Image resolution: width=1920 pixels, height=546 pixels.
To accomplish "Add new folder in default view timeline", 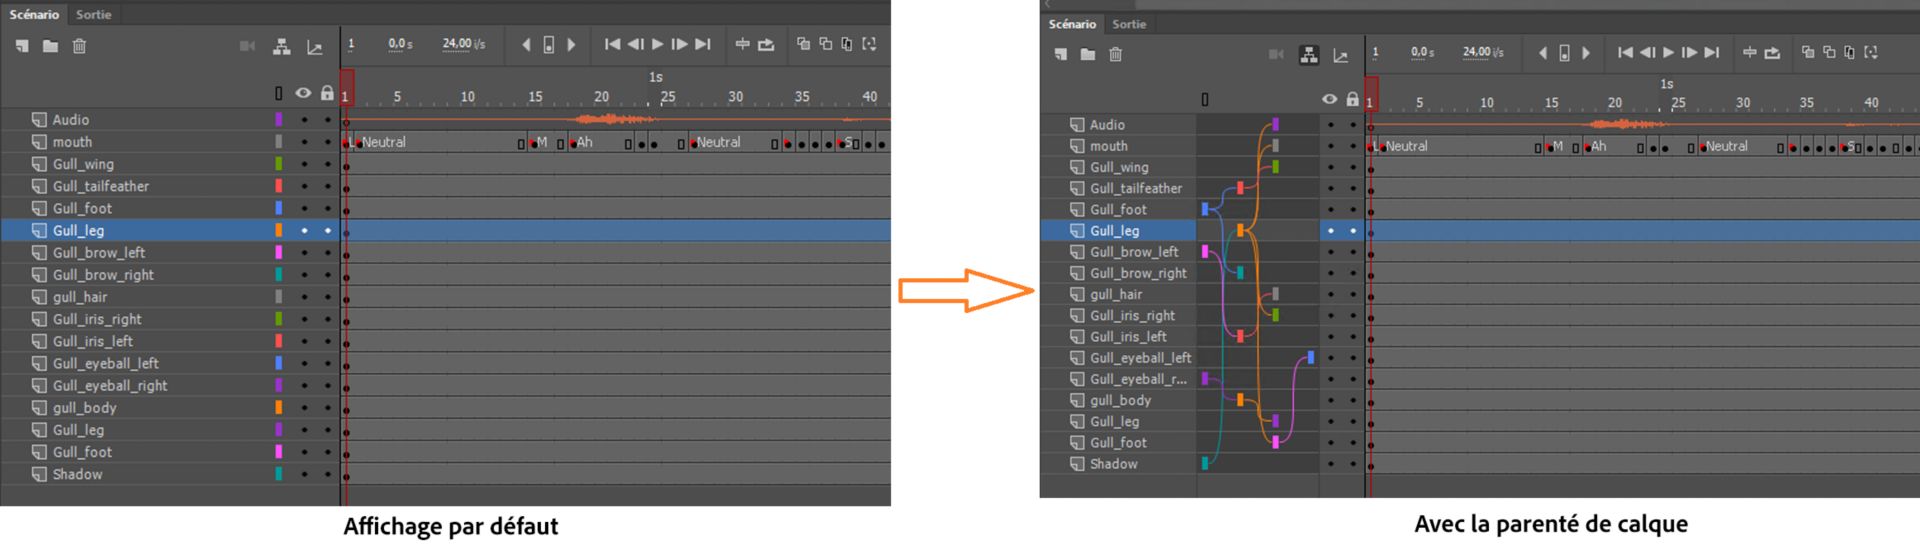I will click(x=50, y=46).
